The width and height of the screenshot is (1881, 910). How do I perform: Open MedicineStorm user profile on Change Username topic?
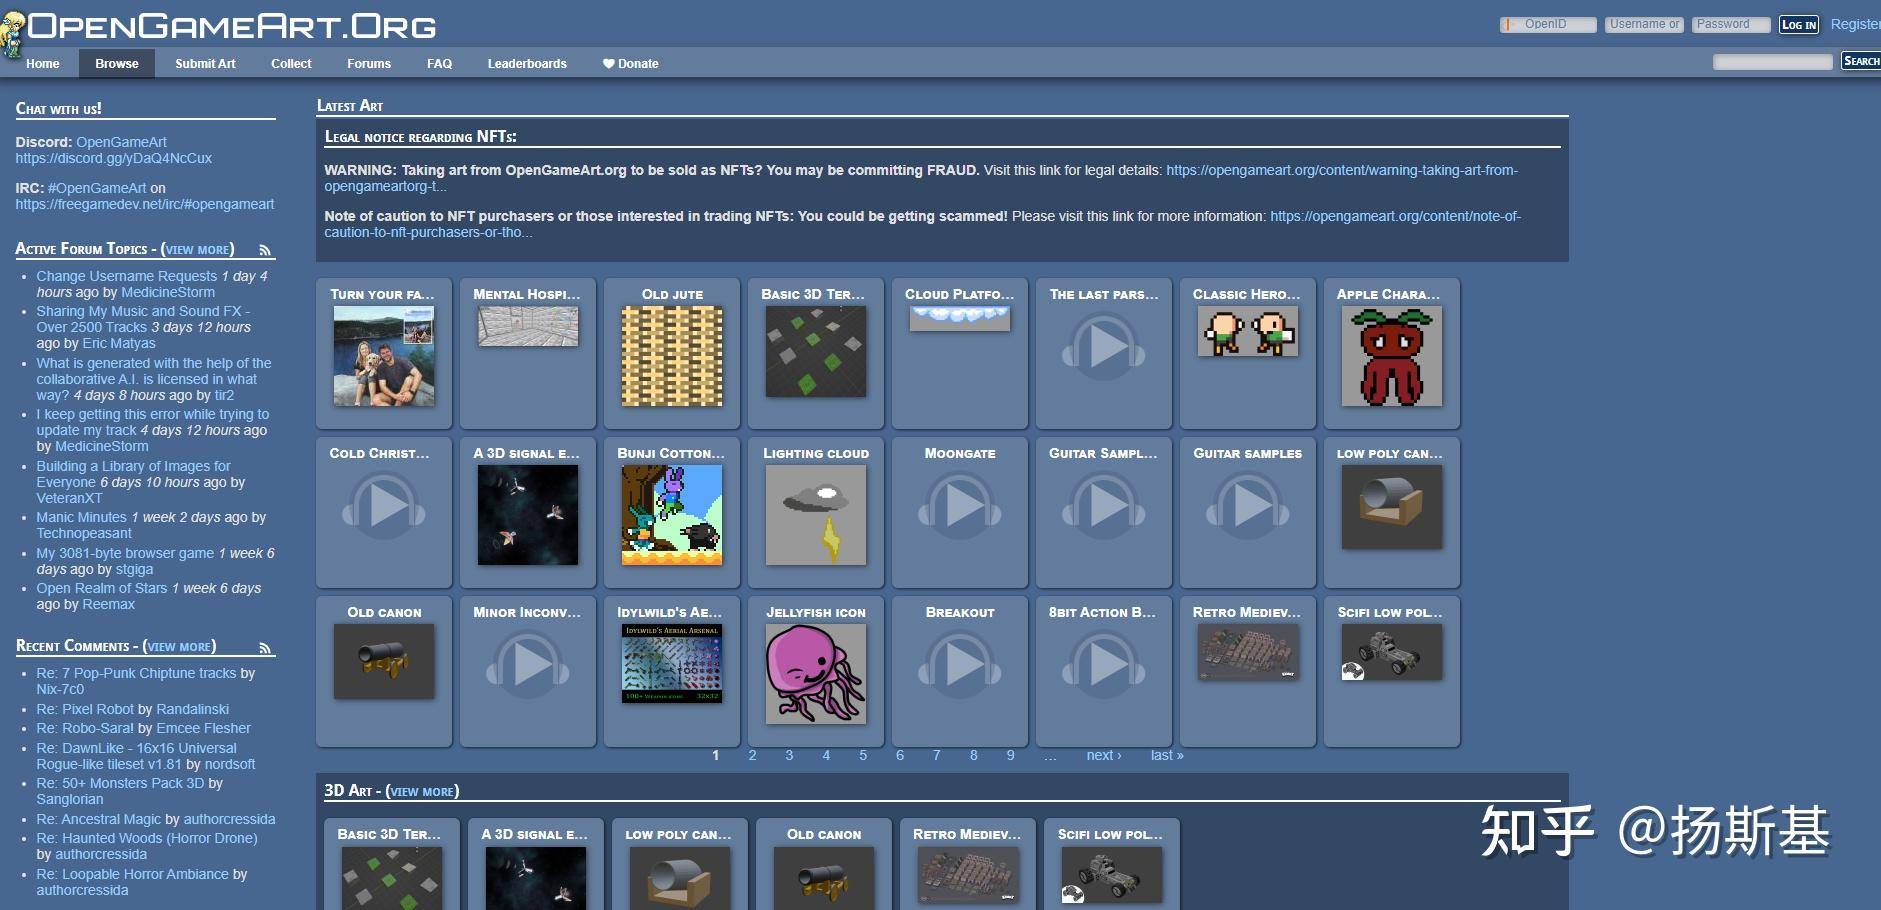point(168,292)
